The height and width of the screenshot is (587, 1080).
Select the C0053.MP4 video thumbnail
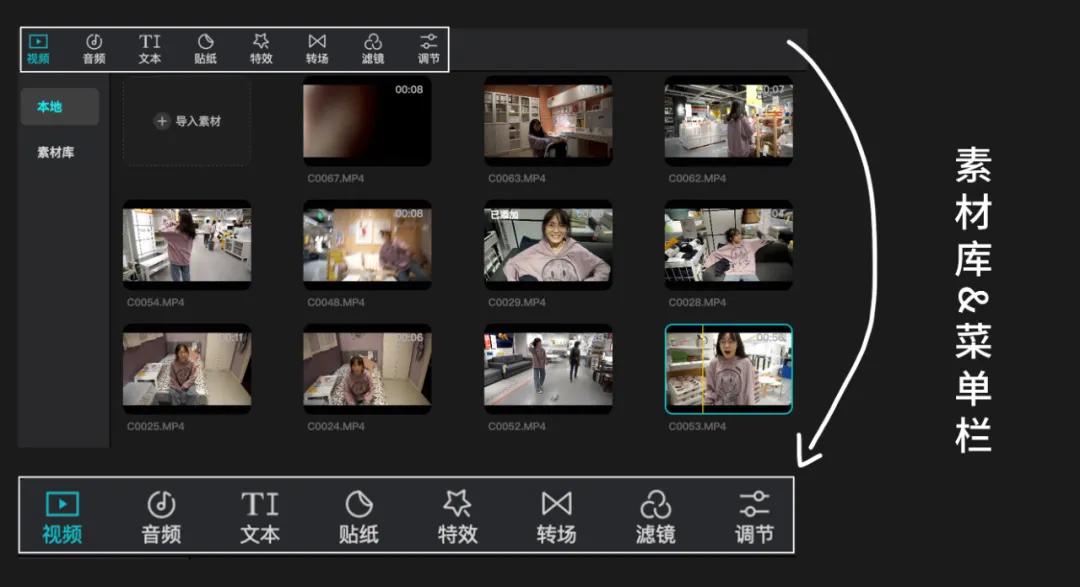coord(728,368)
